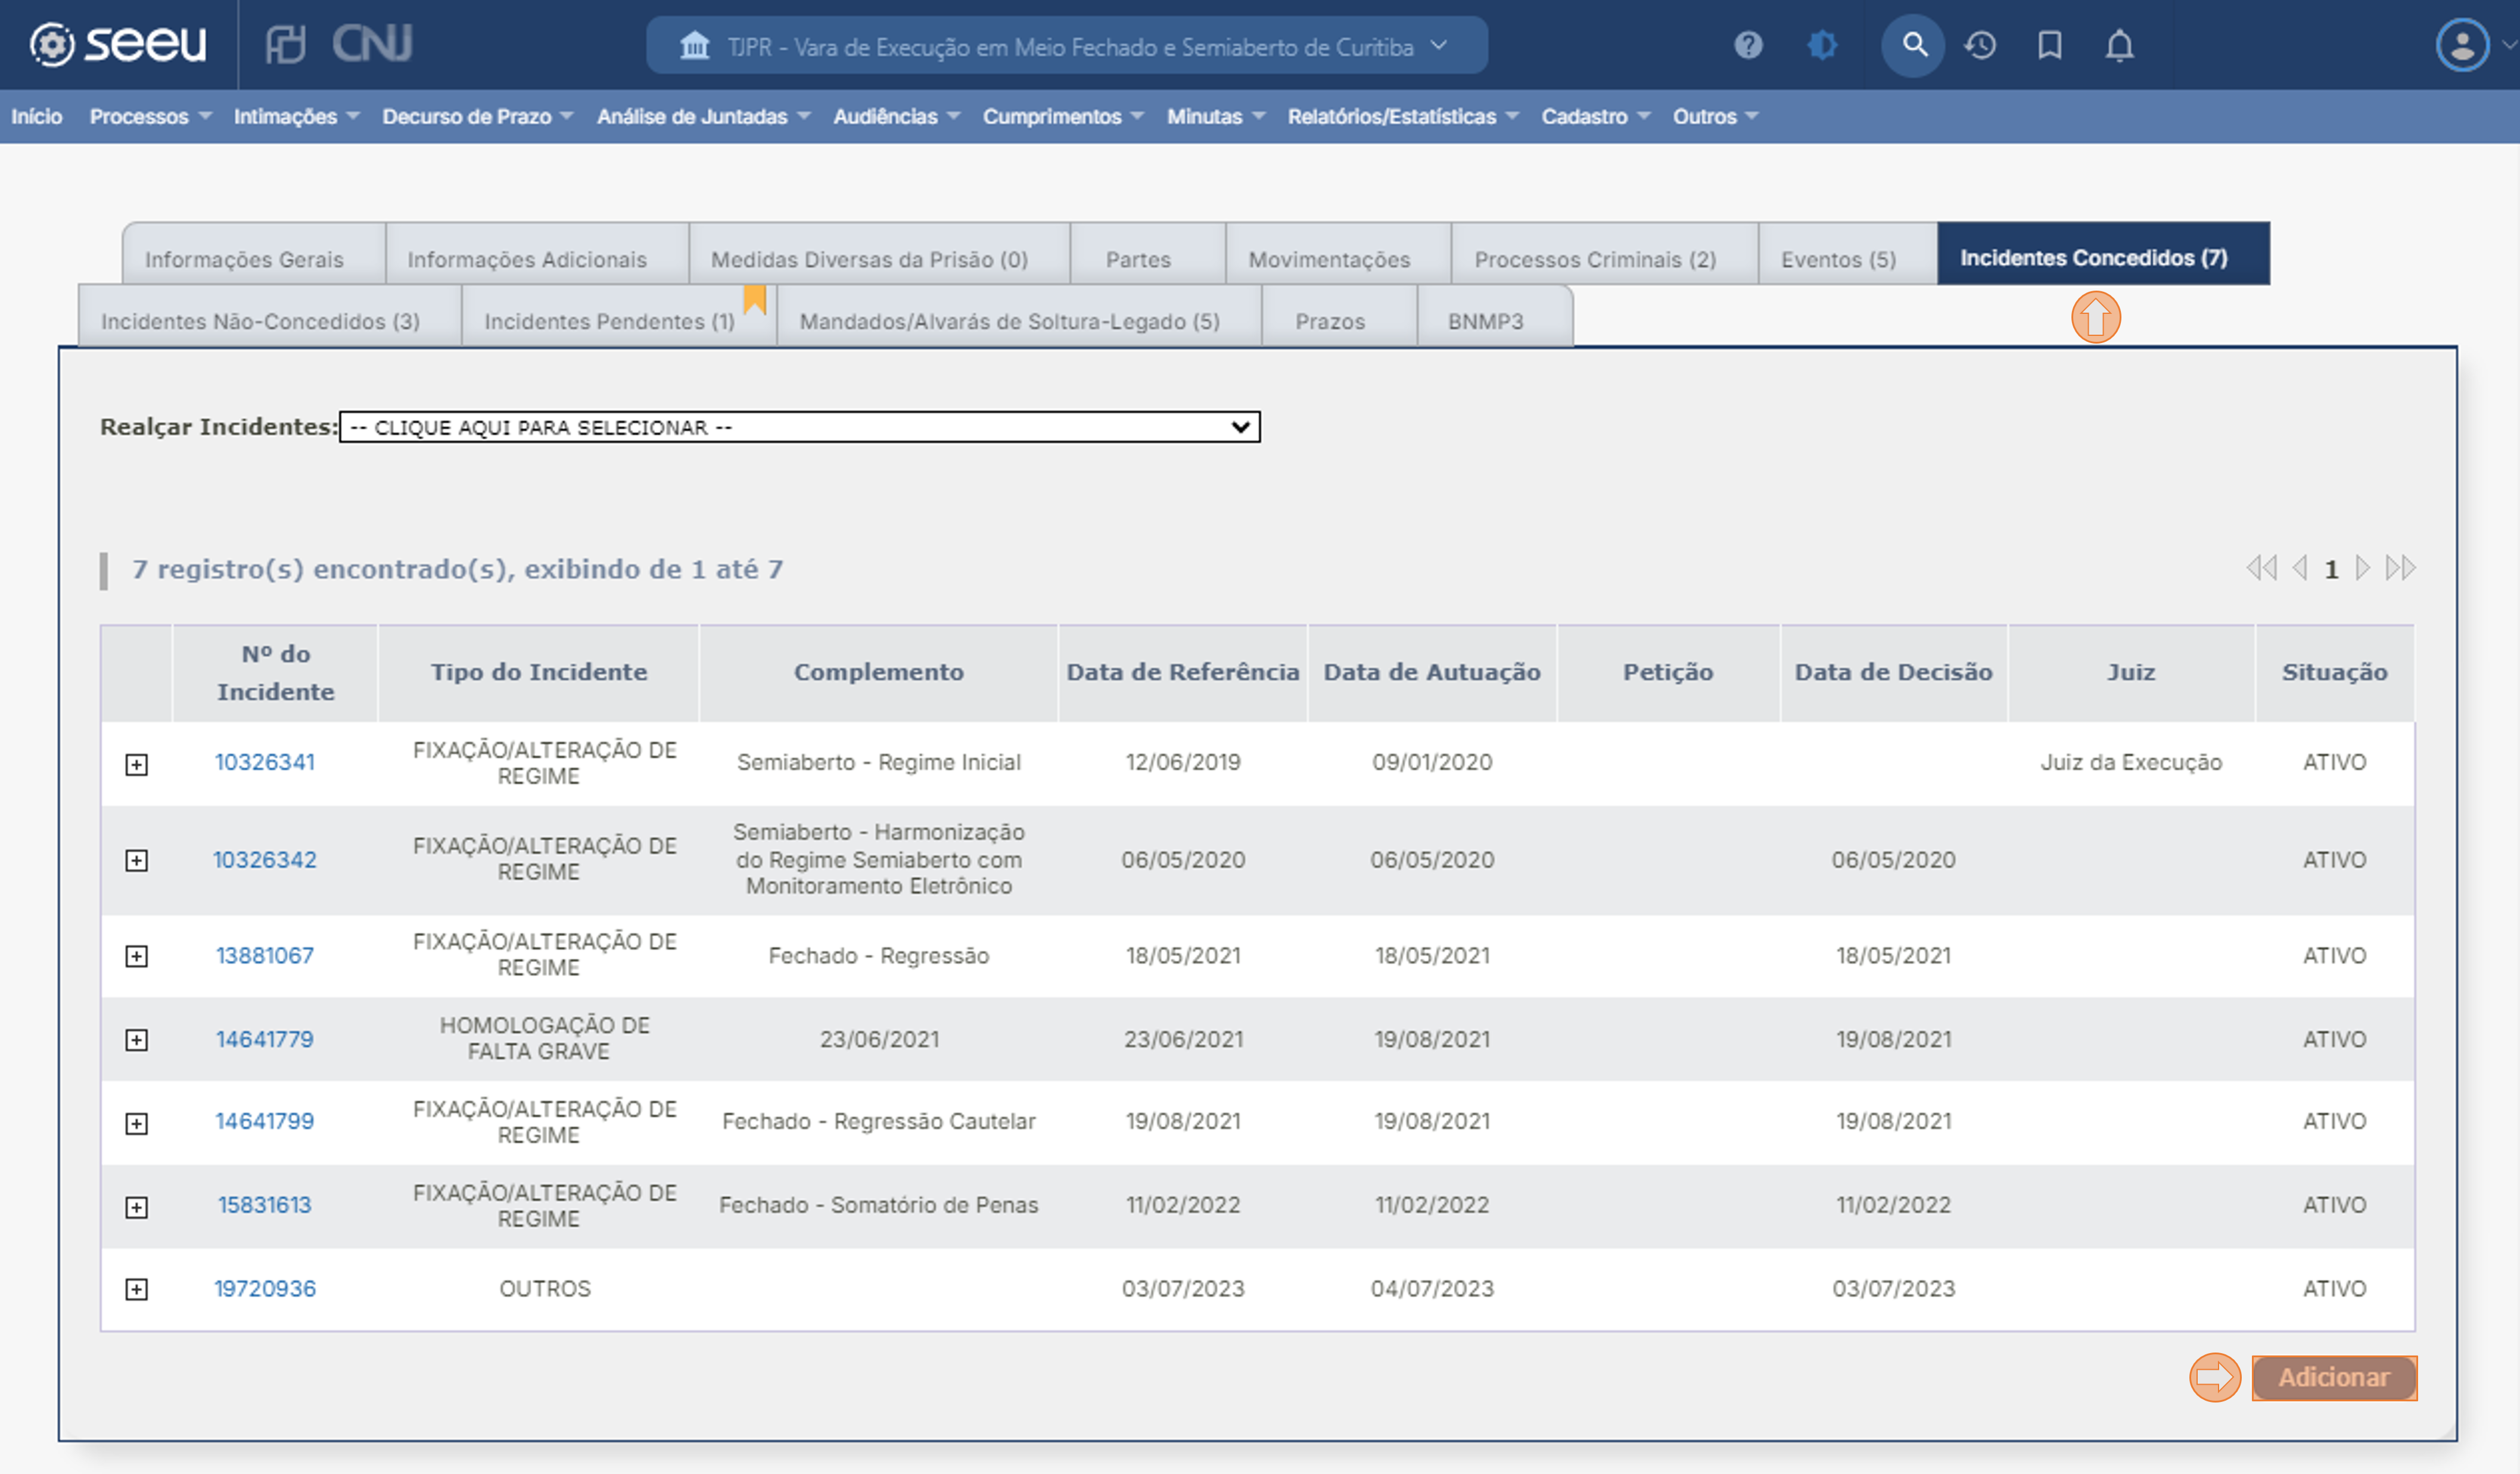Open incident link 14641799
The height and width of the screenshot is (1474, 2520).
coord(265,1122)
